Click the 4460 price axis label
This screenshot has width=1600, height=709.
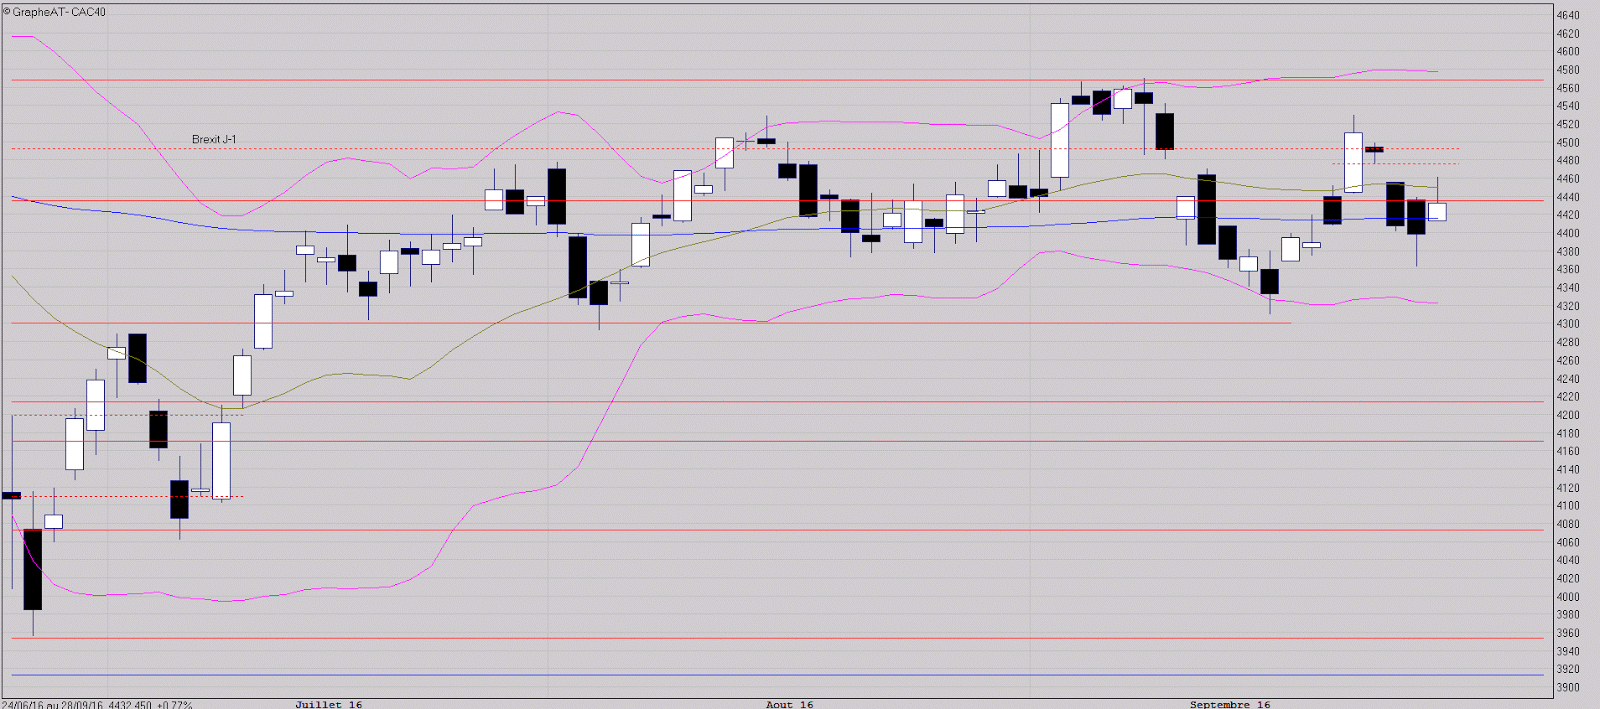pos(1568,179)
